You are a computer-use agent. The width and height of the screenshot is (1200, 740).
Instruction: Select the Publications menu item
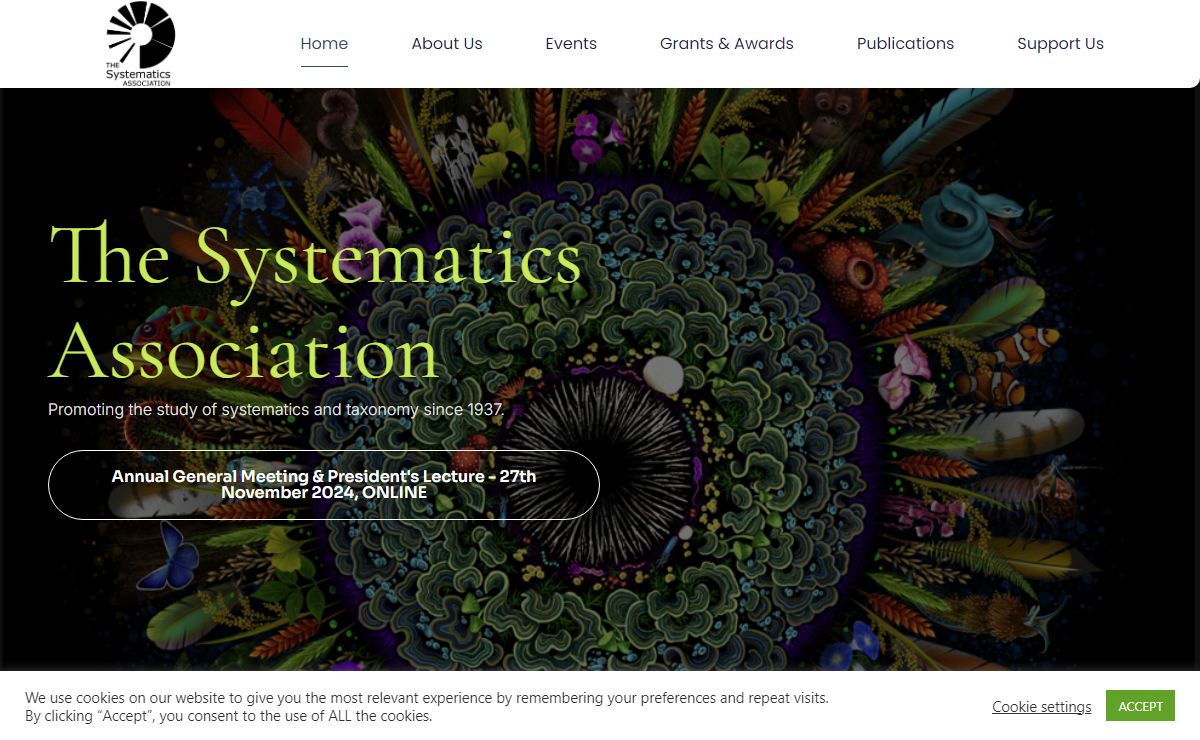click(x=905, y=44)
